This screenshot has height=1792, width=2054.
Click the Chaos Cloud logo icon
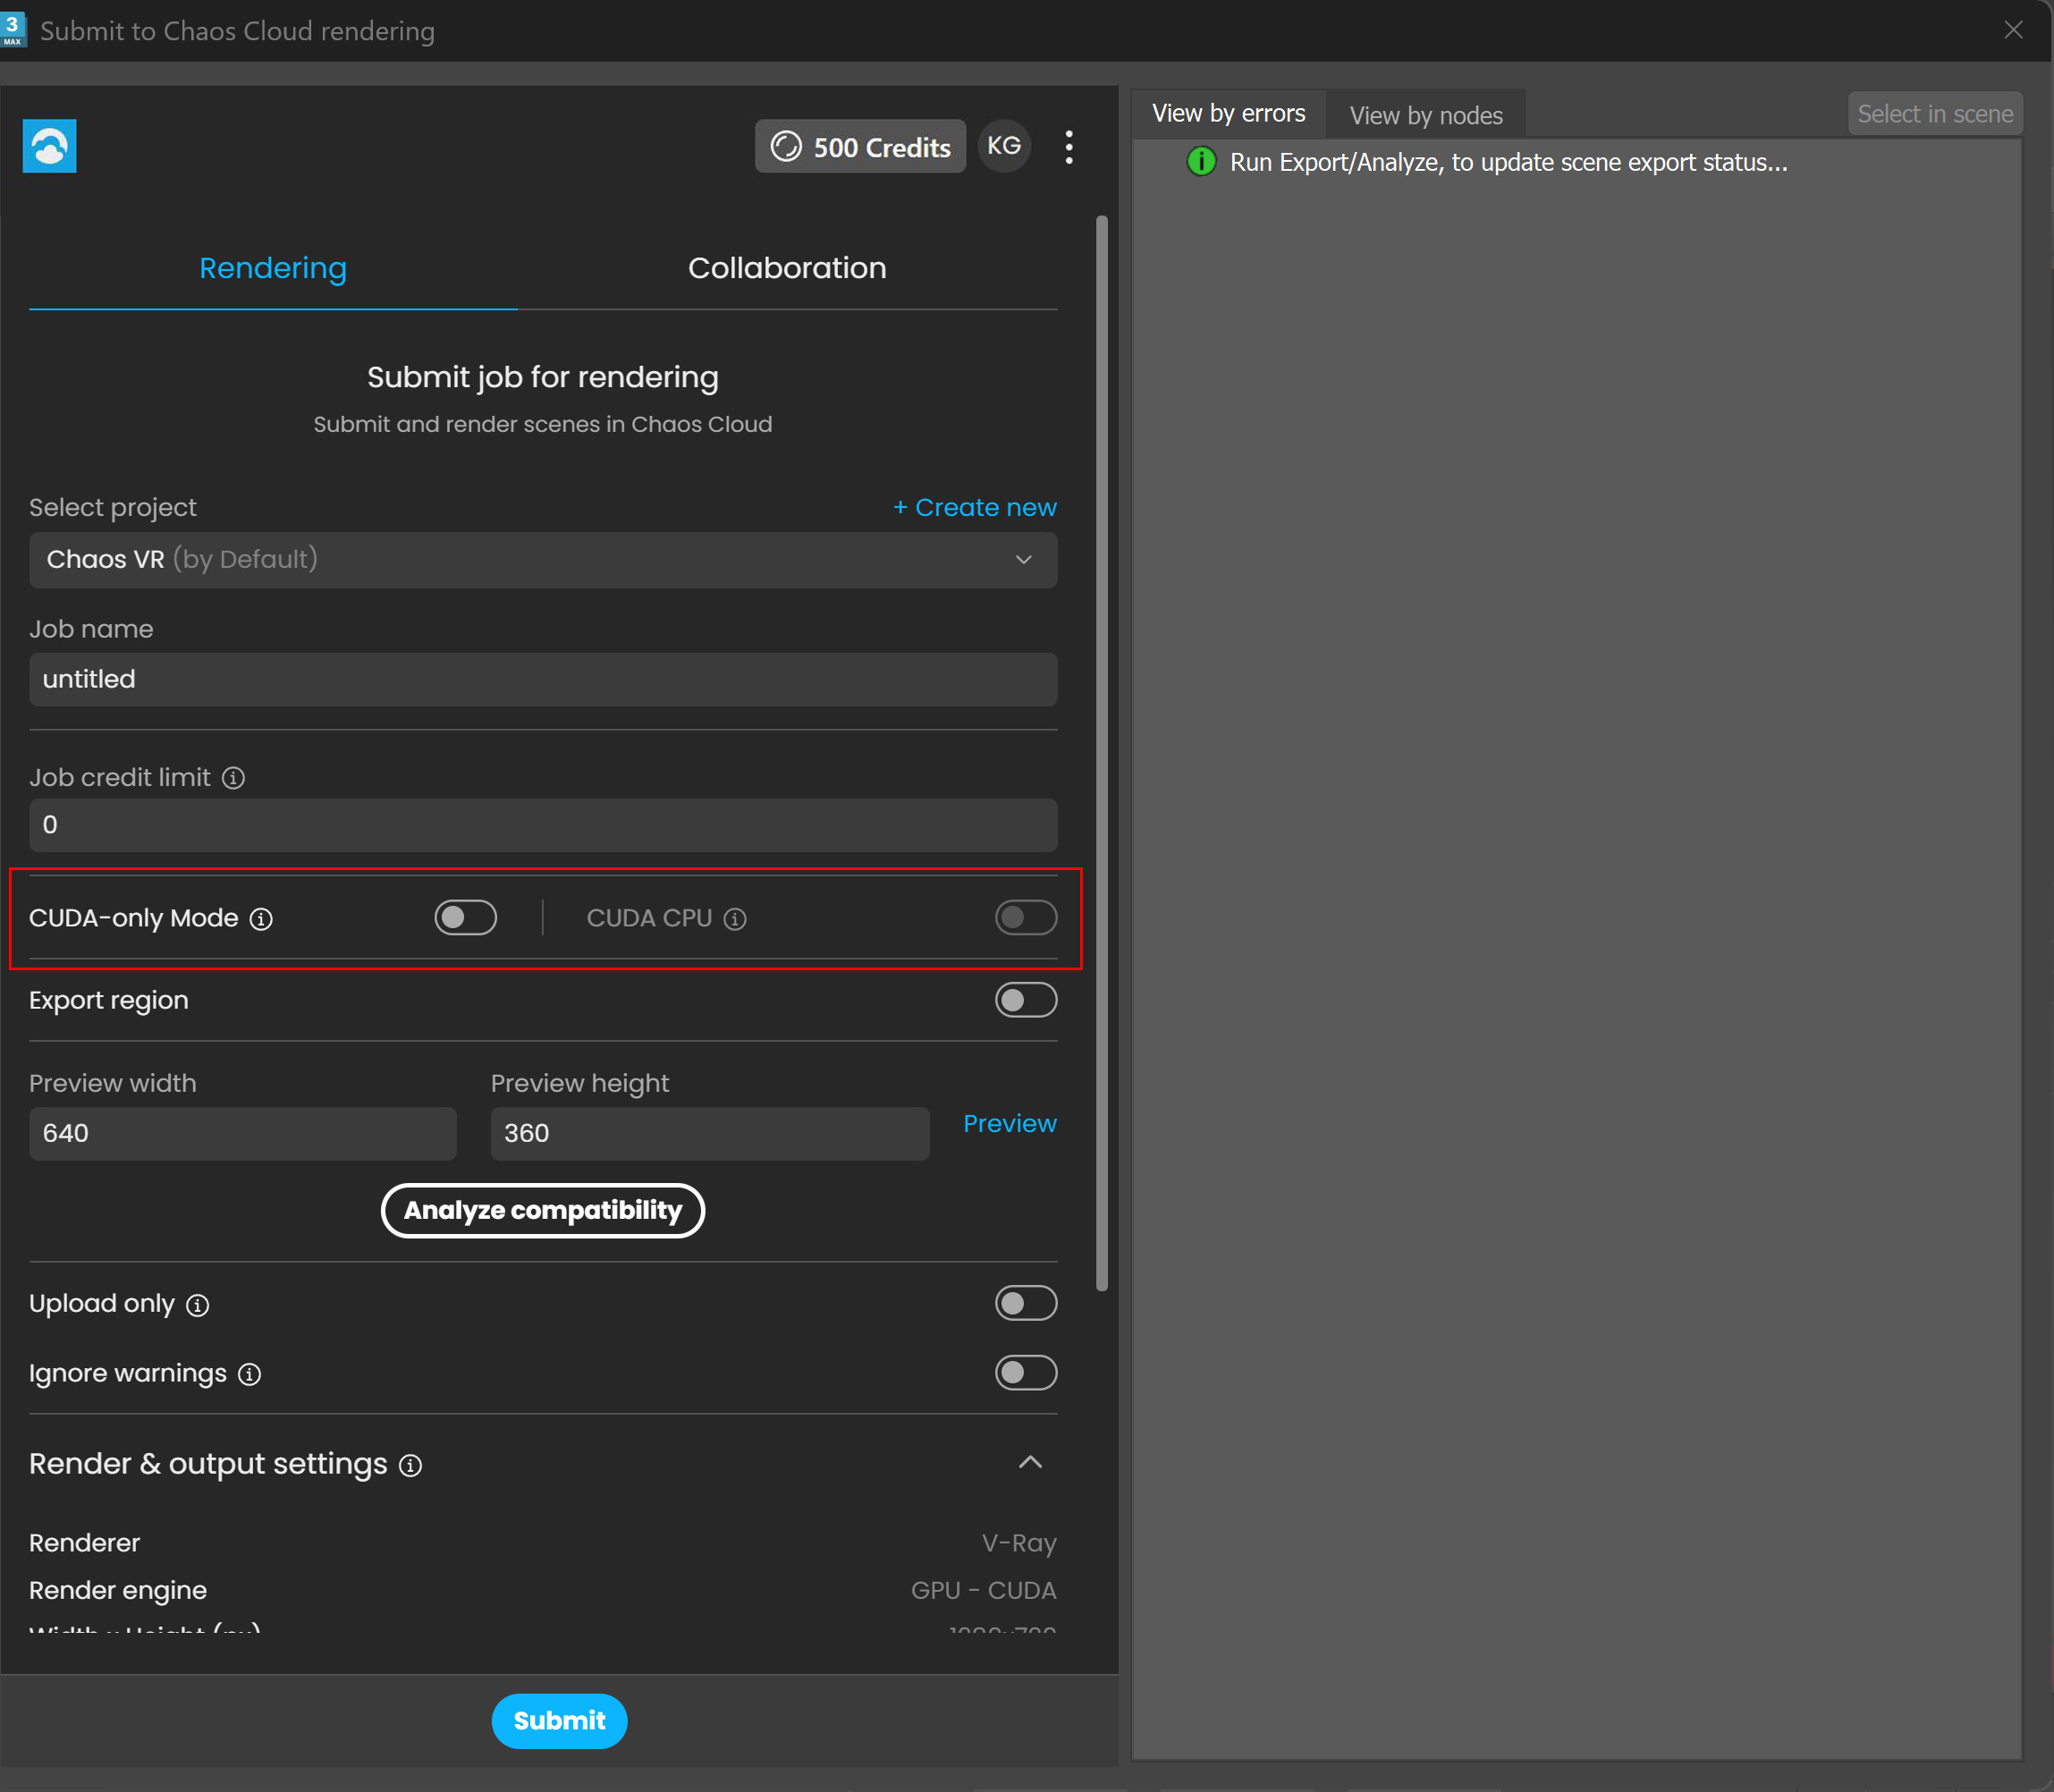coord(49,147)
